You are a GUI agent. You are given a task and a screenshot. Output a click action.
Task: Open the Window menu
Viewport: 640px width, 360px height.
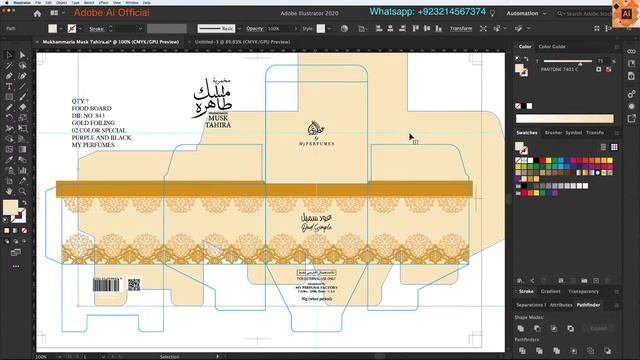coord(132,2)
